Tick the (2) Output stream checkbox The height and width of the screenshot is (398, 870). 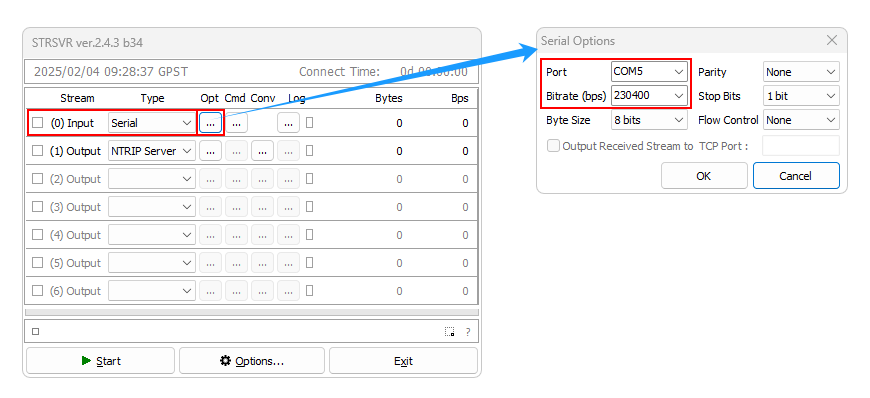[x=37, y=179]
